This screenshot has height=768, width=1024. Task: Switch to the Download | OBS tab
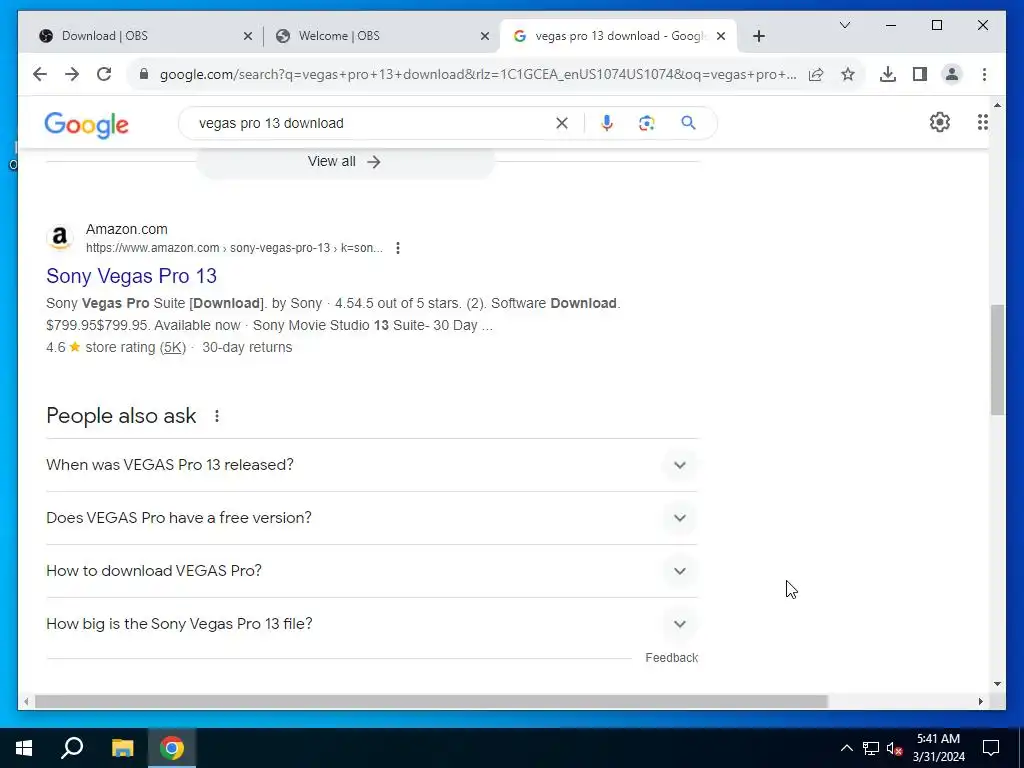[145, 36]
